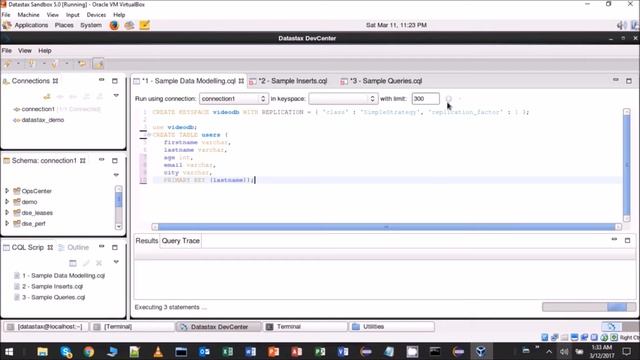Open Excel from the Windows taskbar
This screenshot has width=640, height=360.
(x=227, y=351)
